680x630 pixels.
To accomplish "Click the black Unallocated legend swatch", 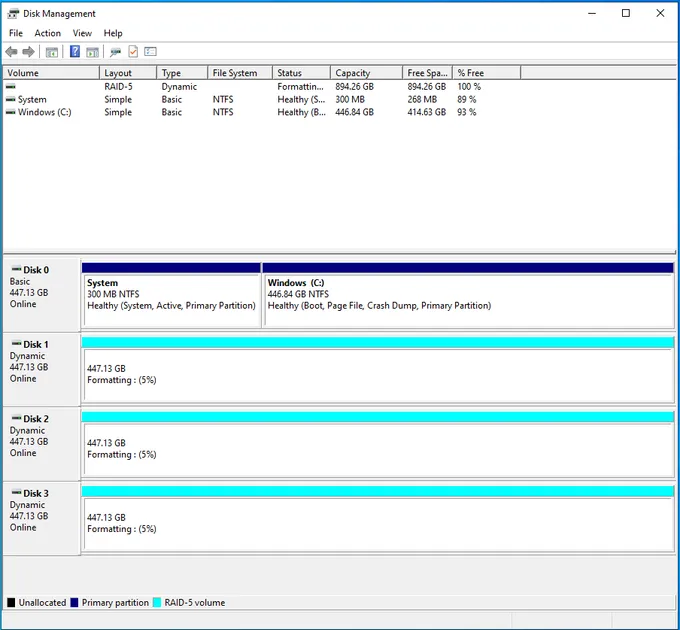I will 11,603.
